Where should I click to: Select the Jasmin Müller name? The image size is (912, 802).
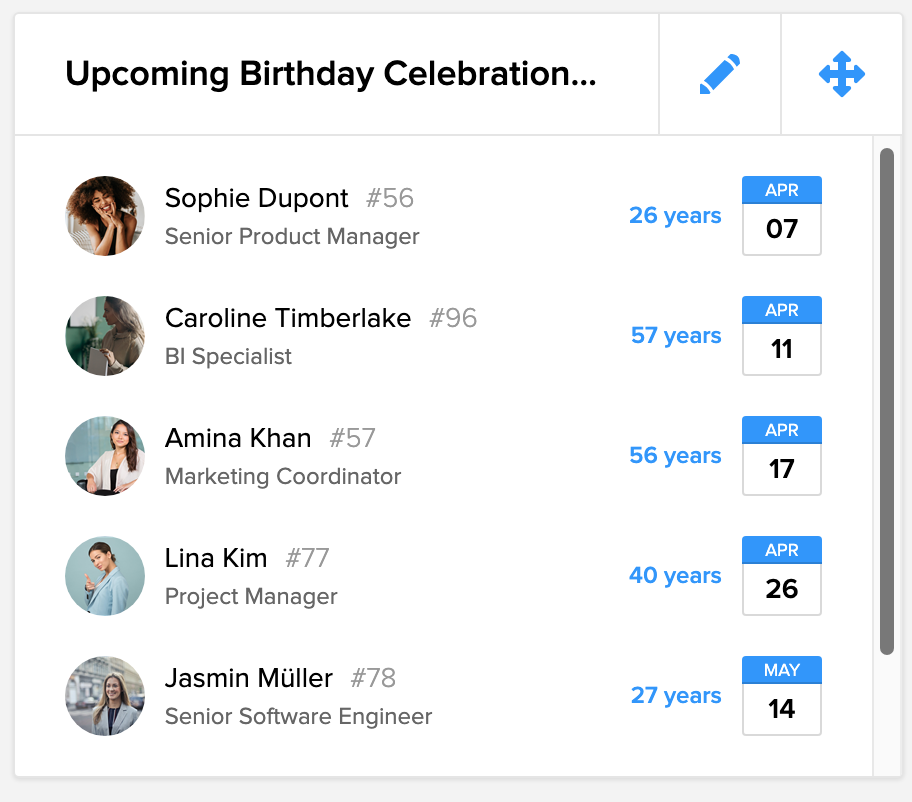point(249,678)
